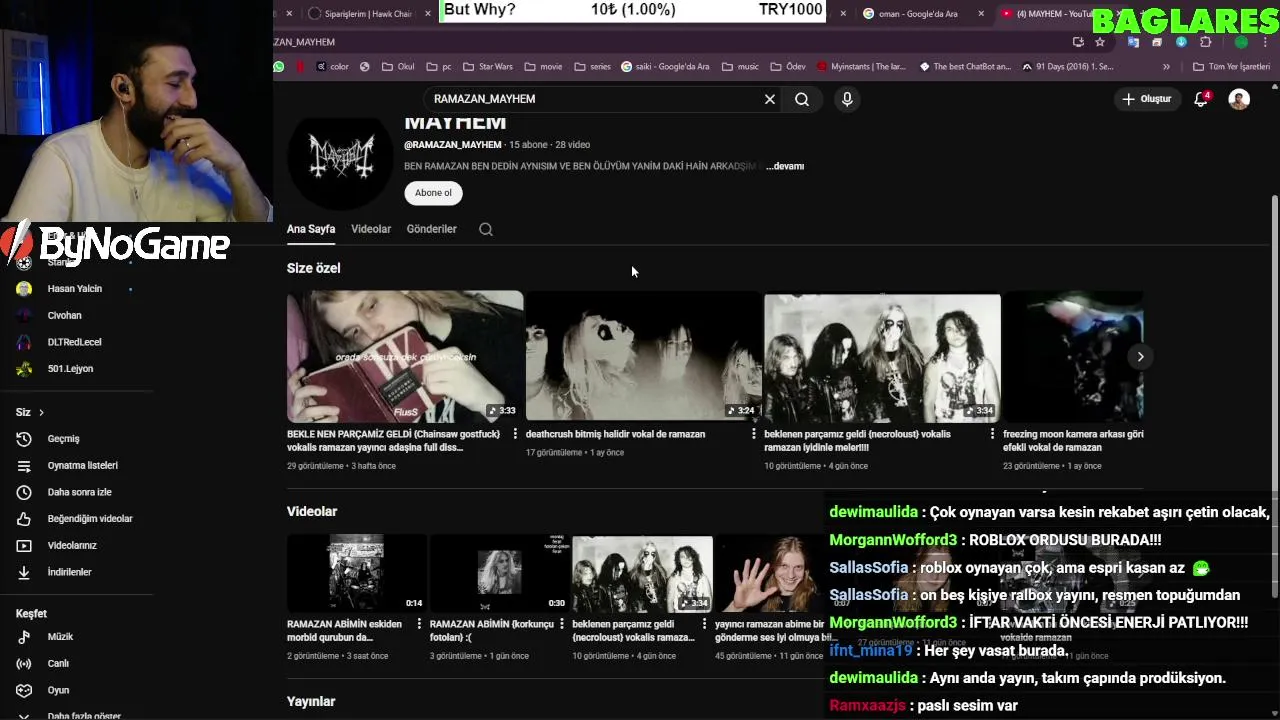
Task: Switch to the Gönderiler tab
Action: point(431,229)
